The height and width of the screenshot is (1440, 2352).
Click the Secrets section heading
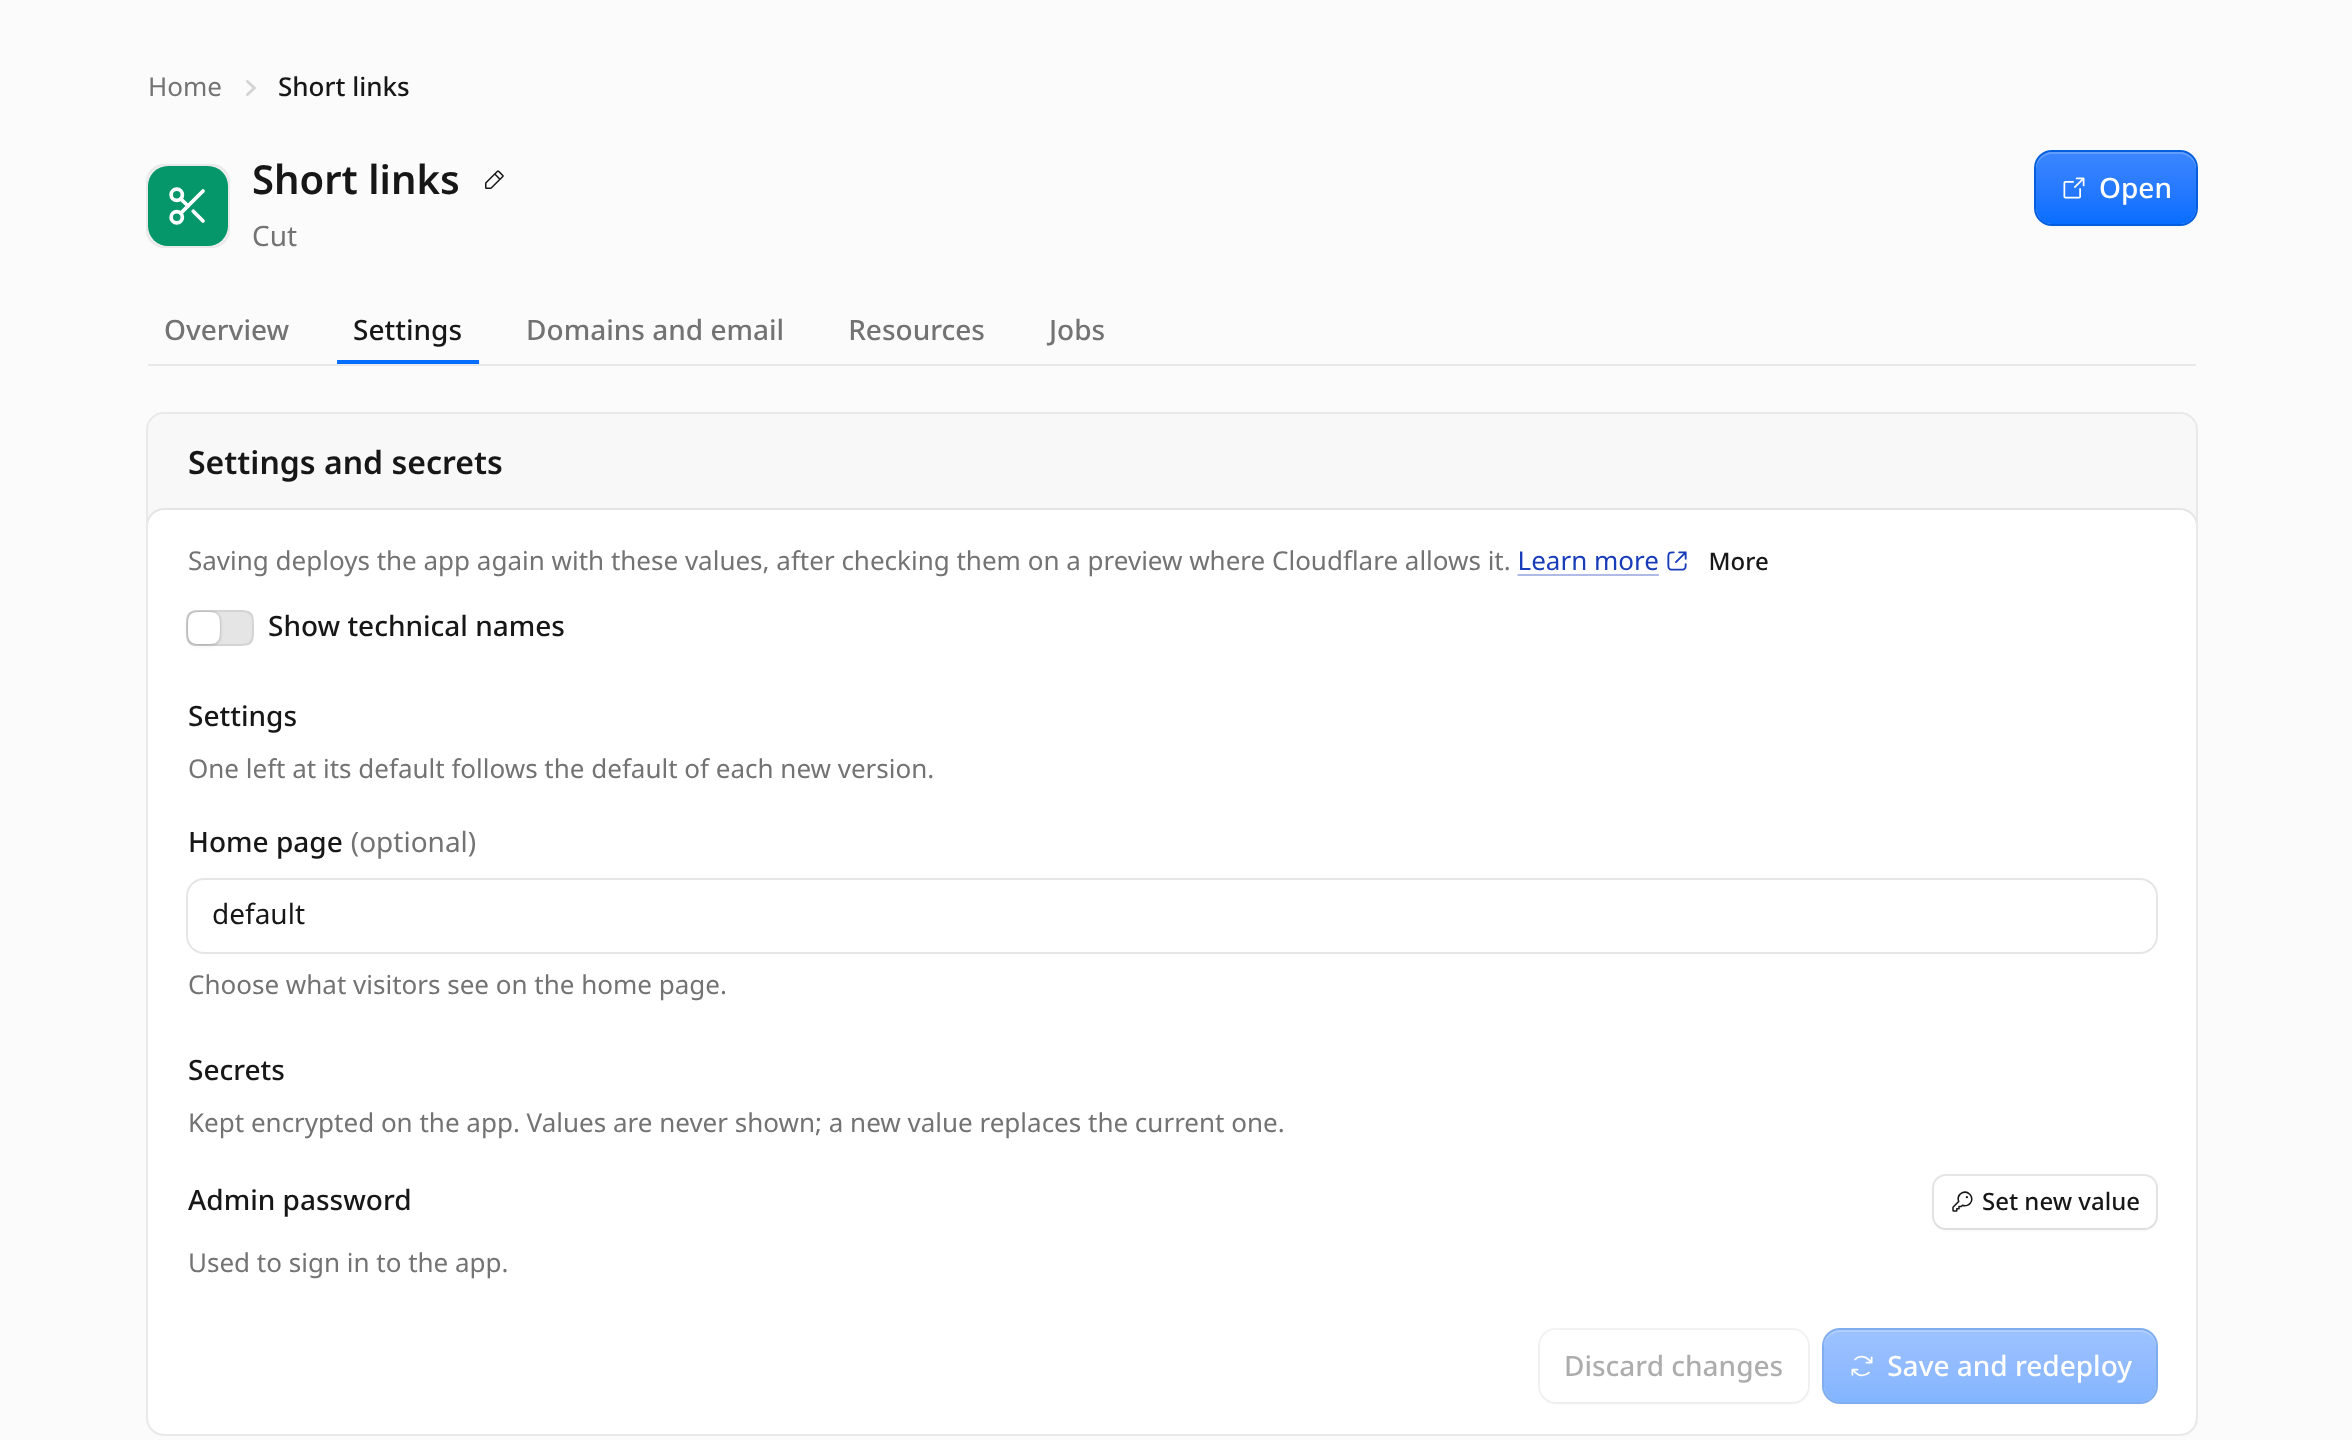click(236, 1070)
